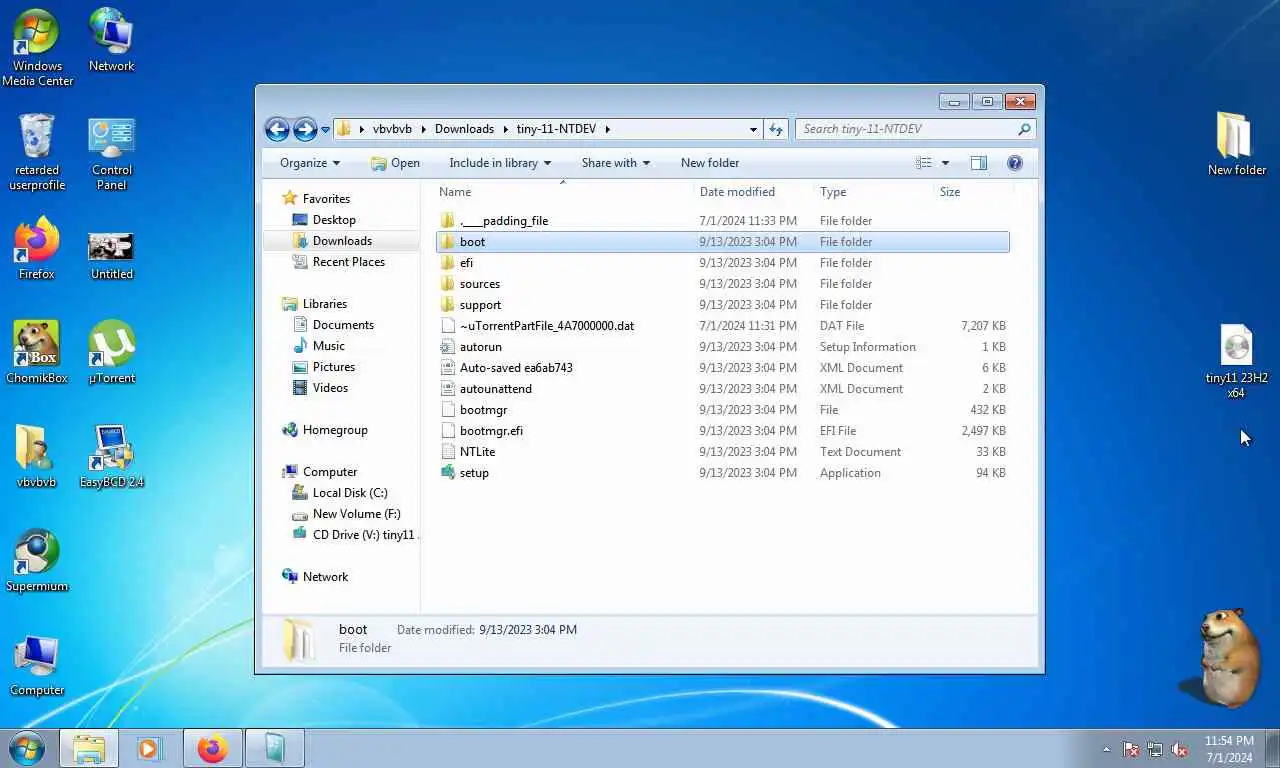
Task: Open Libraries in the navigation pane
Action: click(x=325, y=304)
